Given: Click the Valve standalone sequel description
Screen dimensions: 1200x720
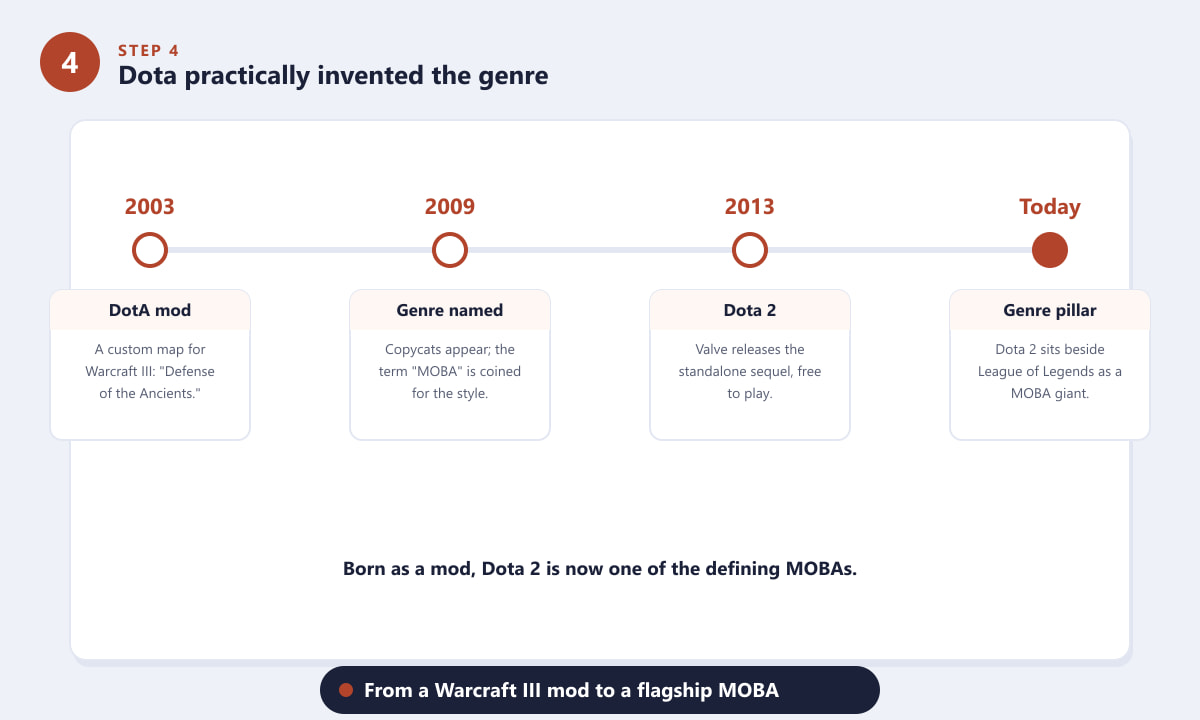Looking at the screenshot, I should tap(750, 371).
